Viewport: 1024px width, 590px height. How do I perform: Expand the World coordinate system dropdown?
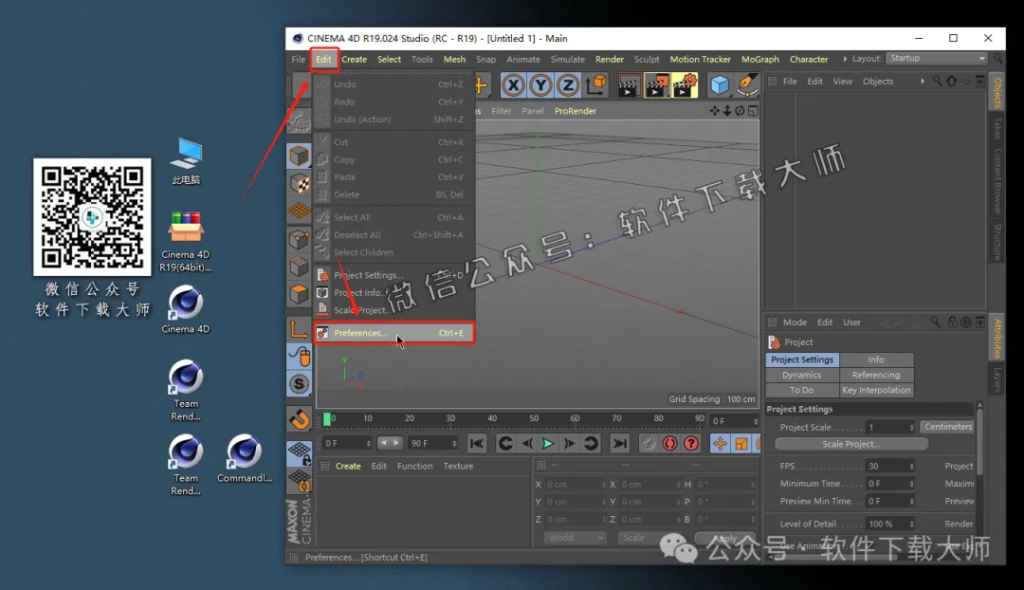pos(573,537)
